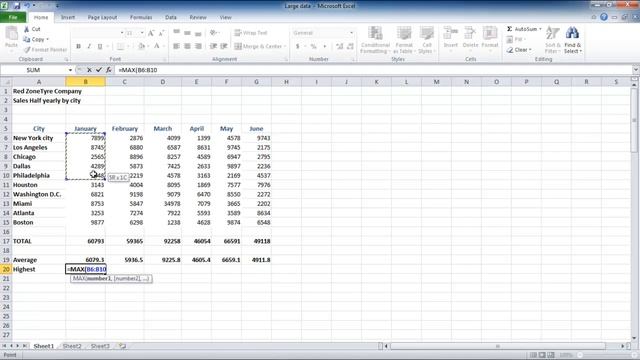Open the Number Format General dropdown
The width and height of the screenshot is (640, 360).
(351, 33)
